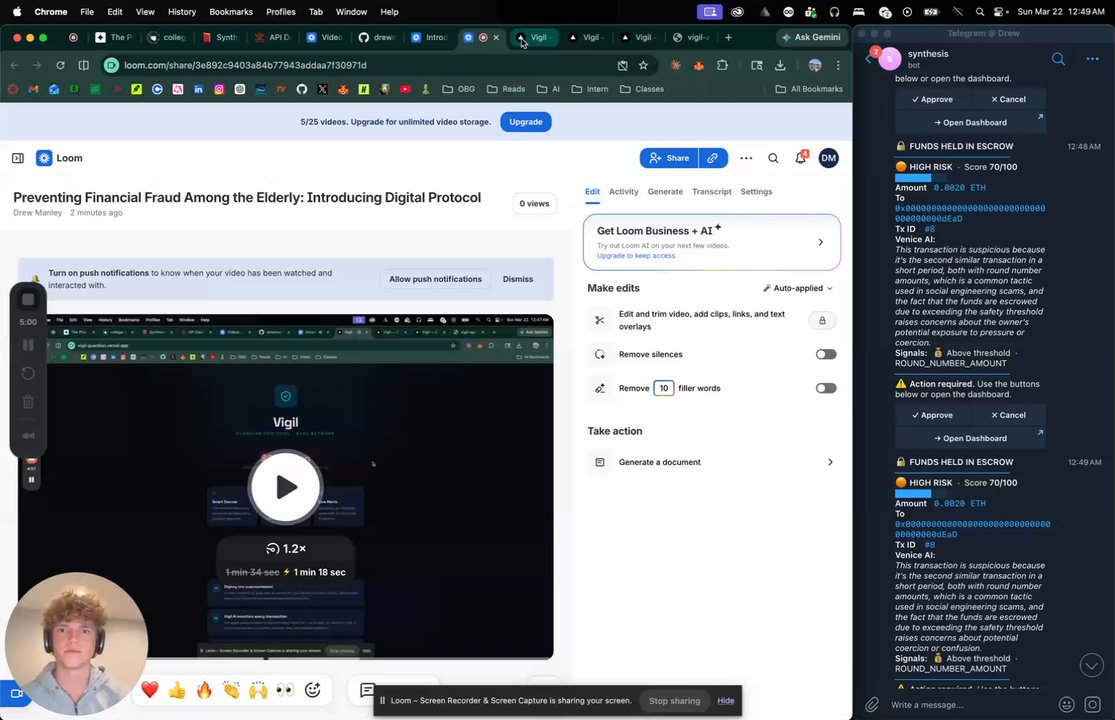
Task: Play the video with the big play button
Action: pyautogui.click(x=285, y=487)
